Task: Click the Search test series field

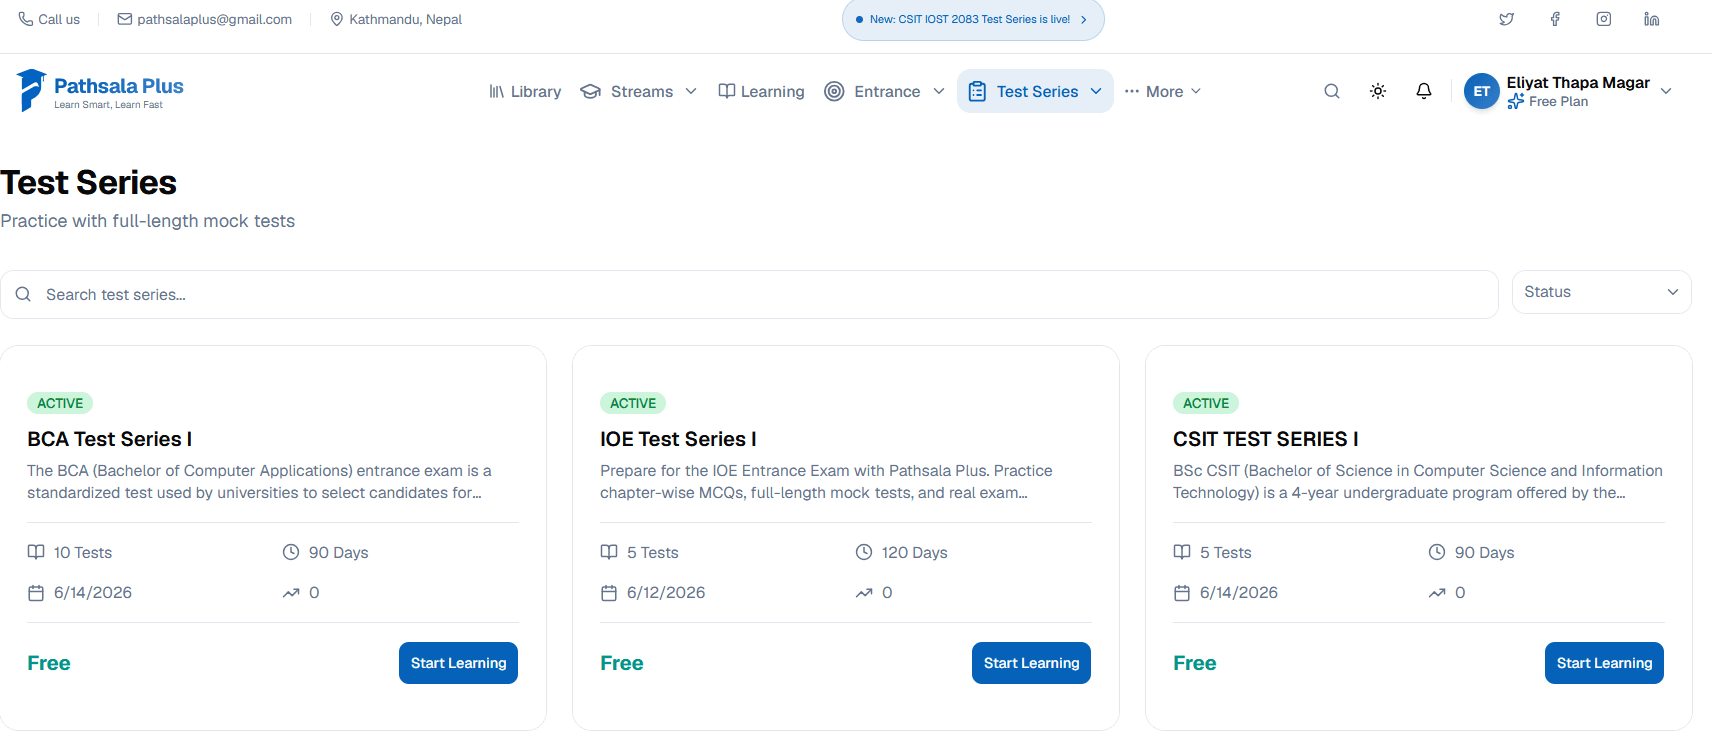Action: point(749,294)
